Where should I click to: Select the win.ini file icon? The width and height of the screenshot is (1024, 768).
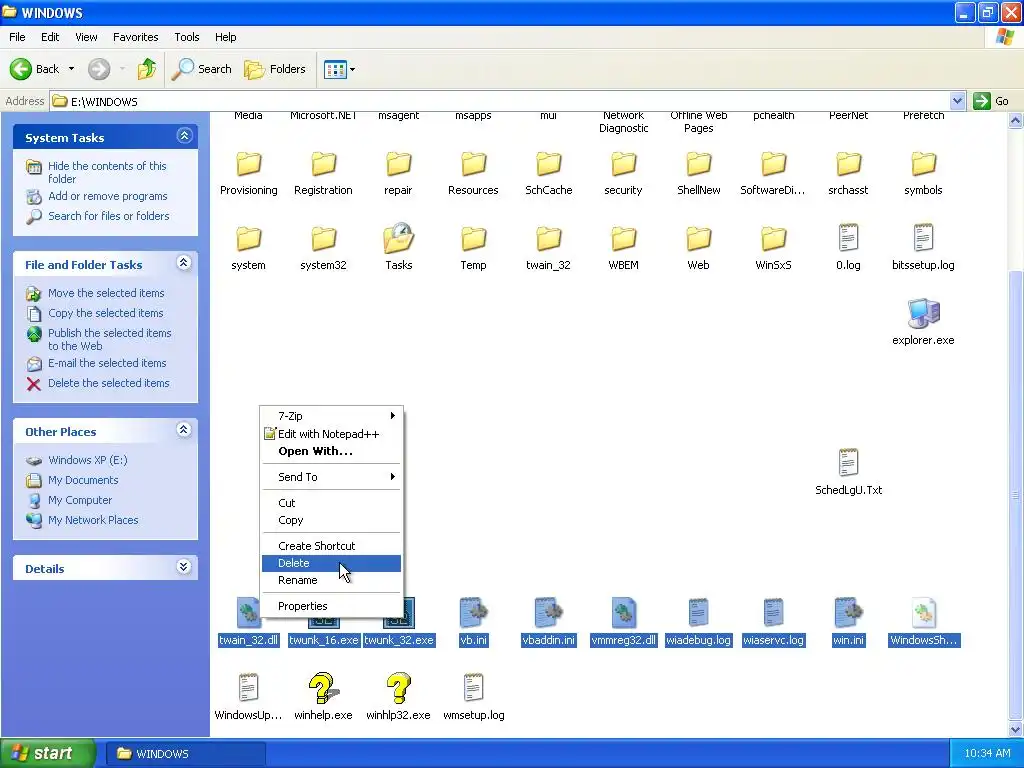[848, 613]
